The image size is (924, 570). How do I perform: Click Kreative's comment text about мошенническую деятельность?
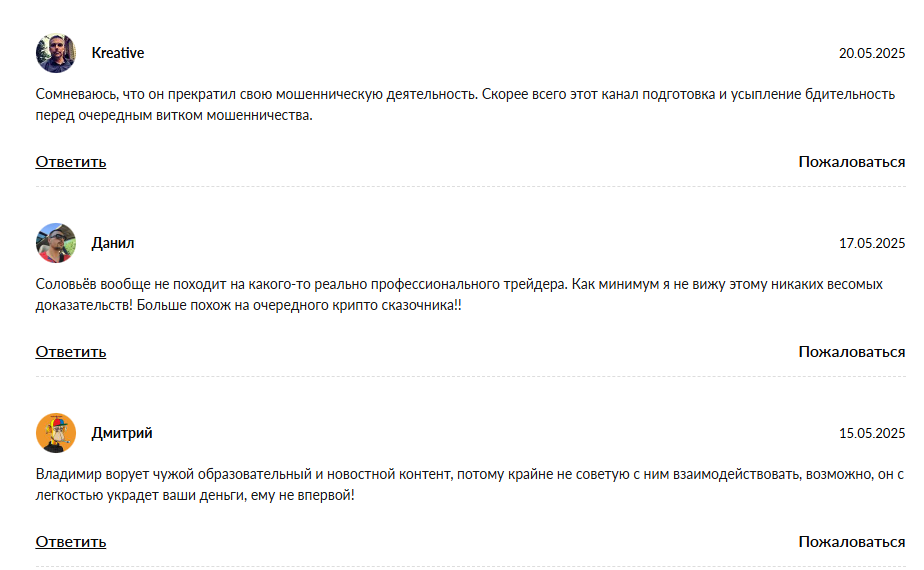pyautogui.click(x=466, y=104)
